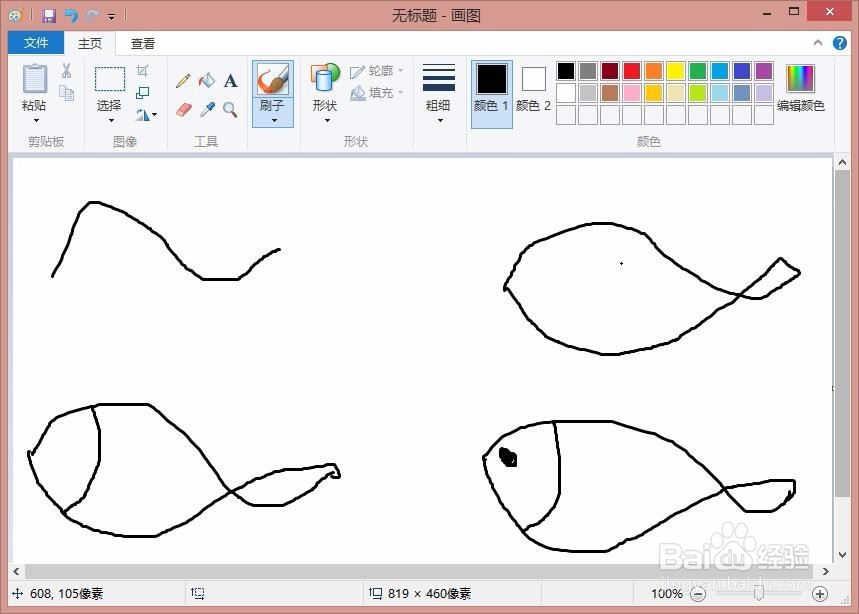This screenshot has height=614, width=859.
Task: Click the zoom slider handle
Action: click(759, 594)
